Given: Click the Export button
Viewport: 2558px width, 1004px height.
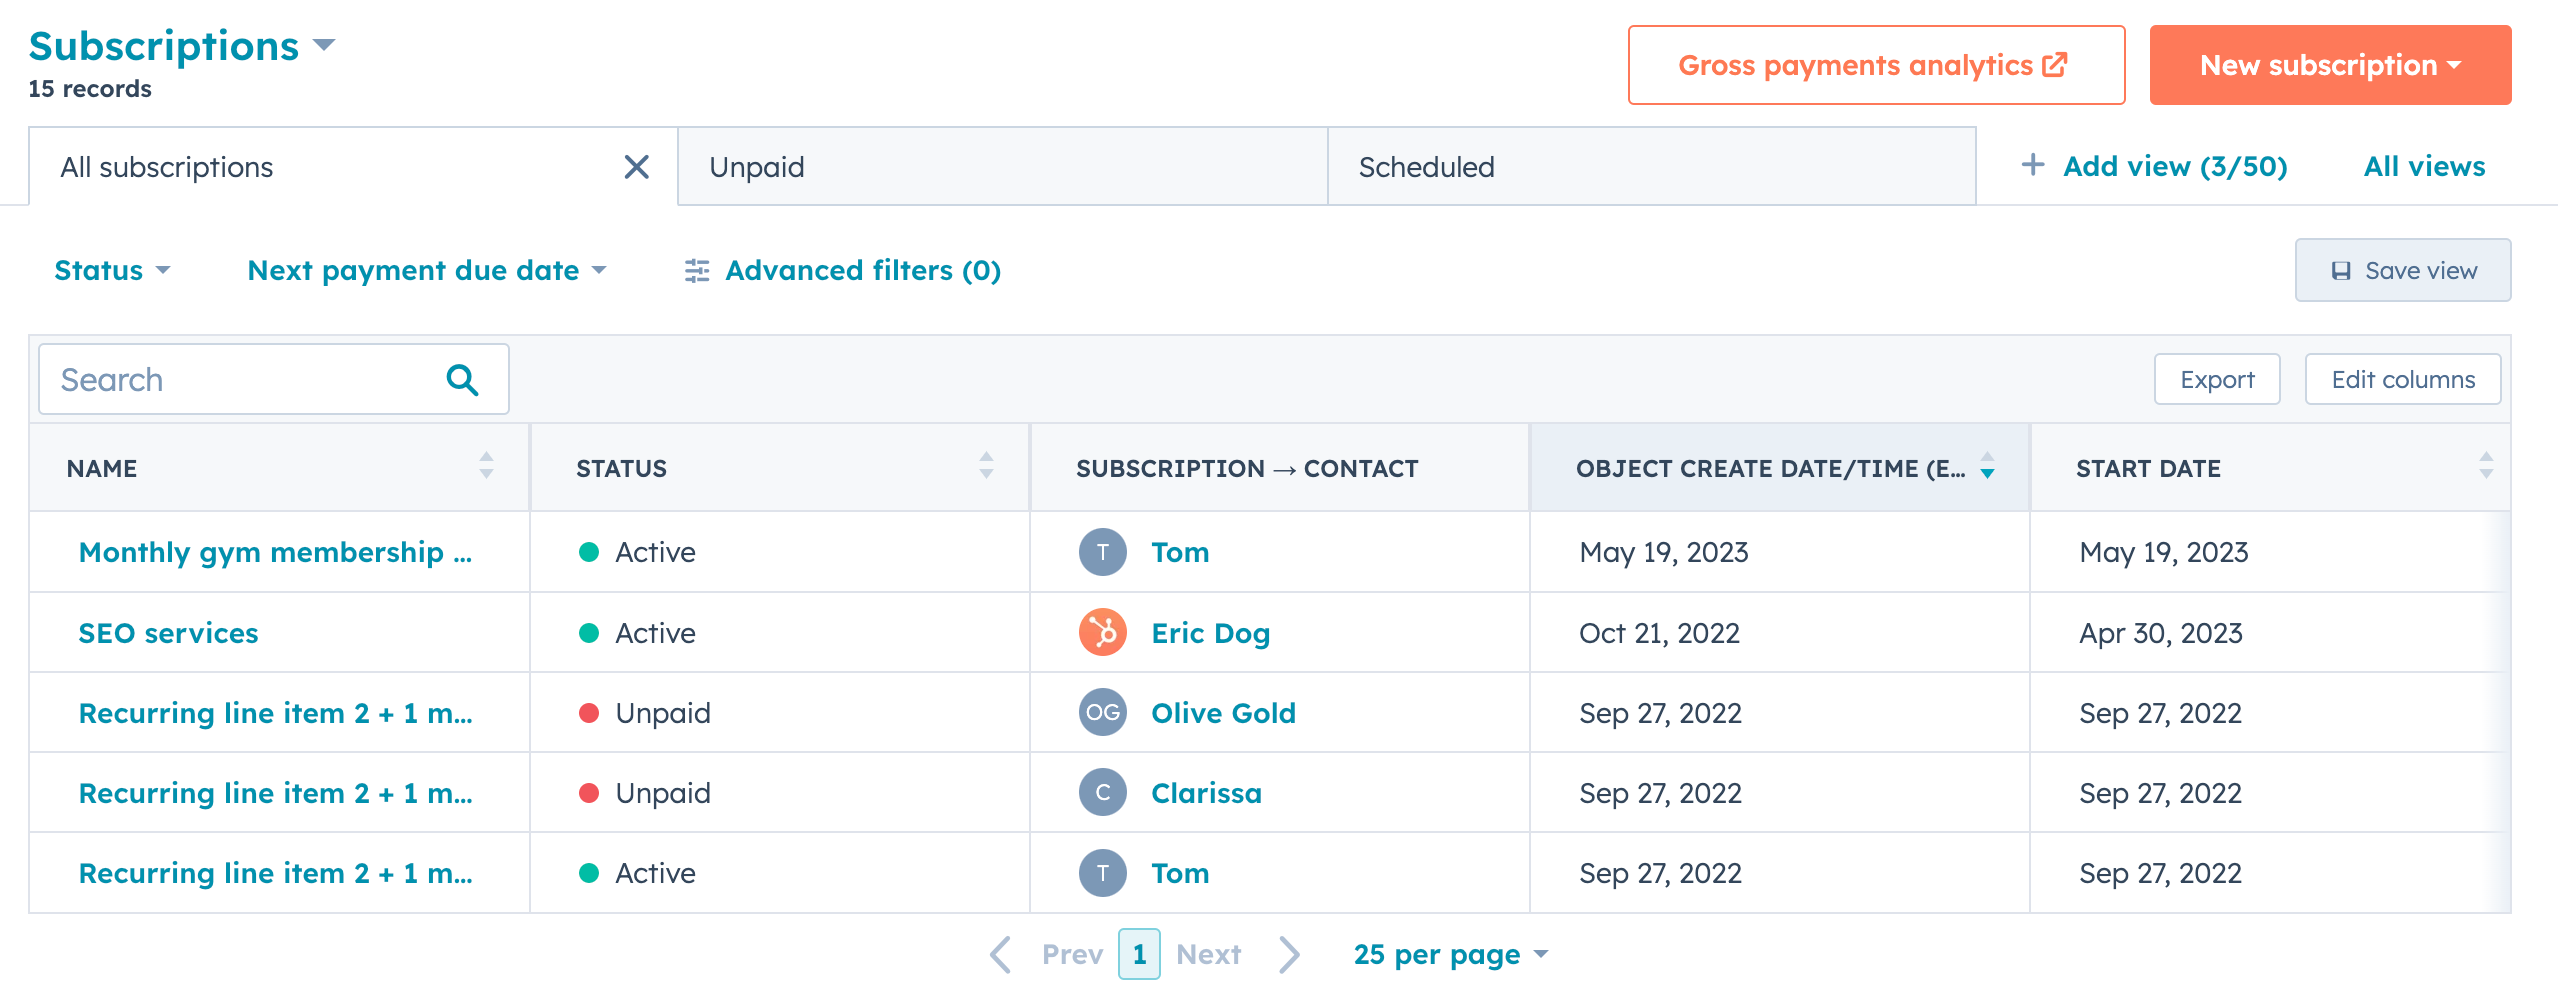Looking at the screenshot, I should pos(2216,379).
